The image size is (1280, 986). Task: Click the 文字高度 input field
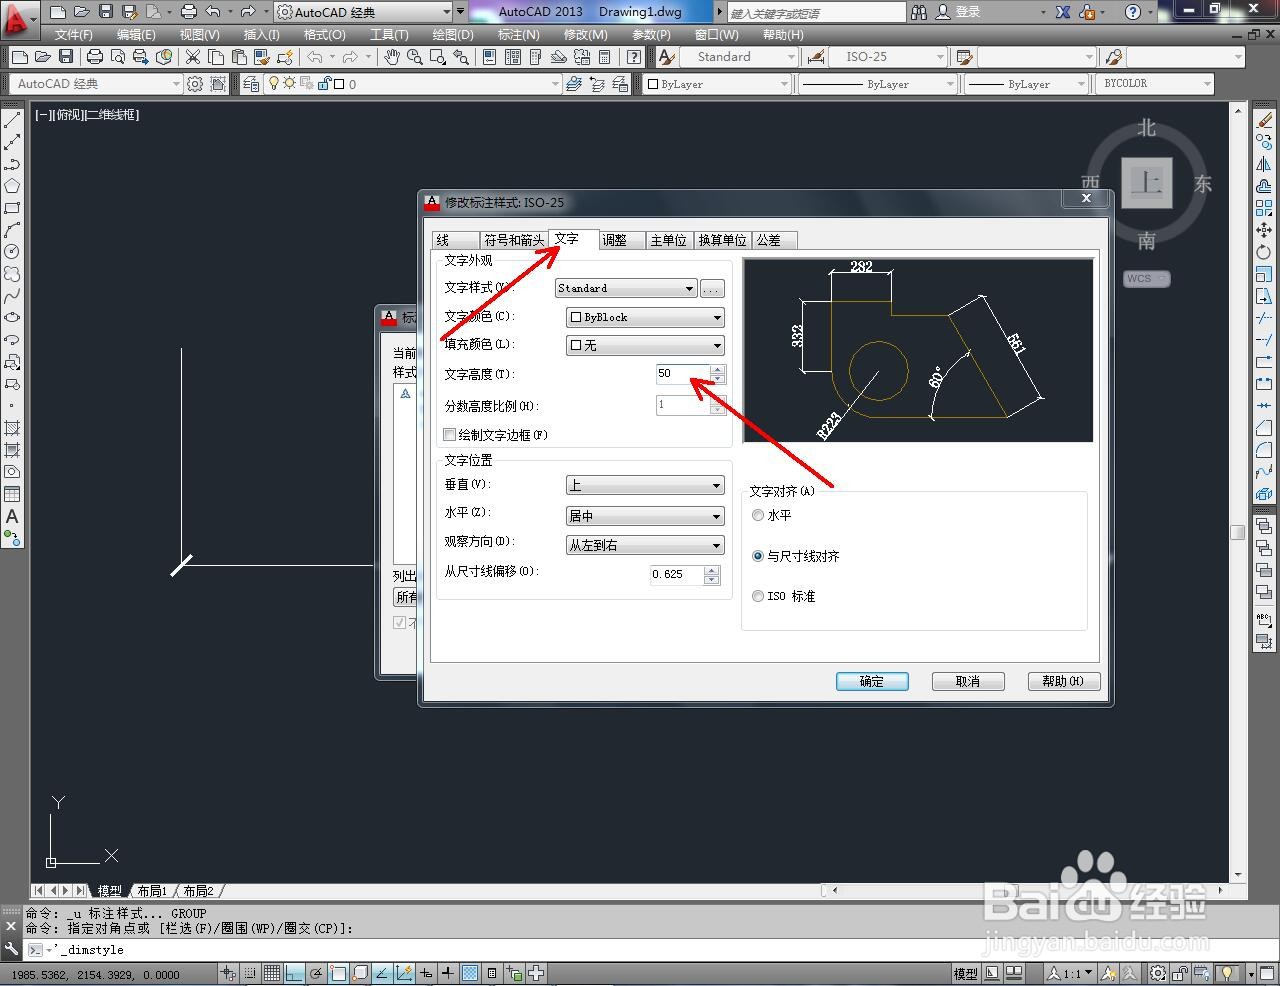click(x=683, y=374)
